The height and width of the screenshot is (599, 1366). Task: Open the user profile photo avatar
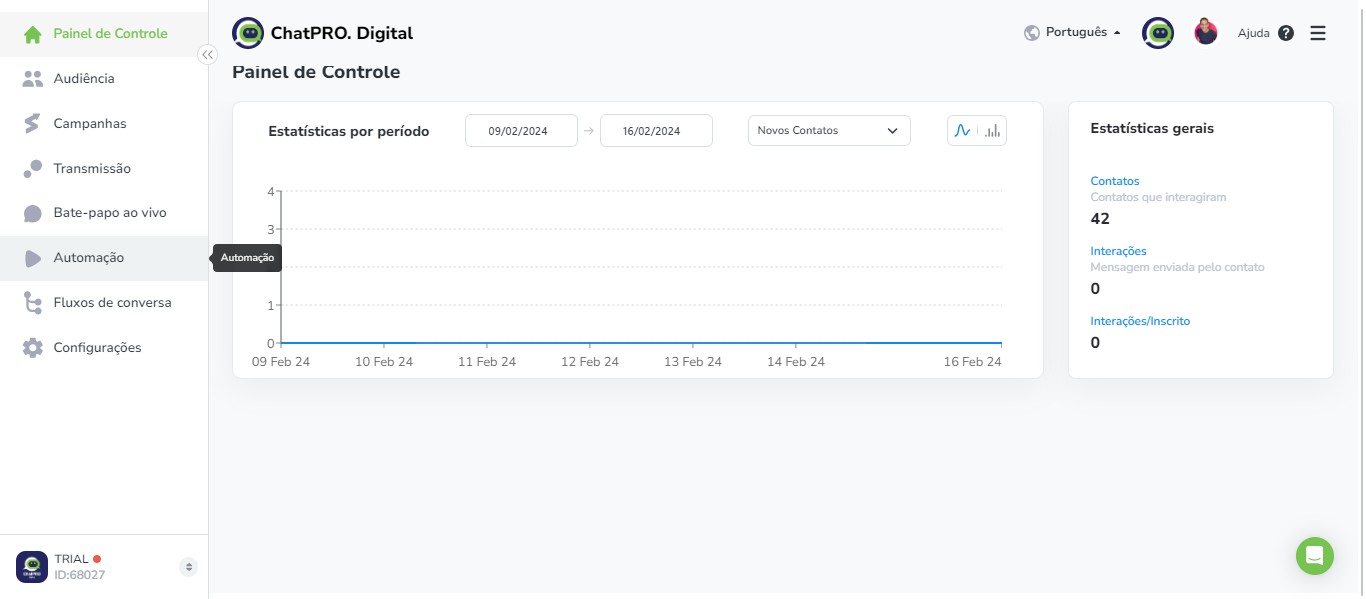click(1206, 32)
